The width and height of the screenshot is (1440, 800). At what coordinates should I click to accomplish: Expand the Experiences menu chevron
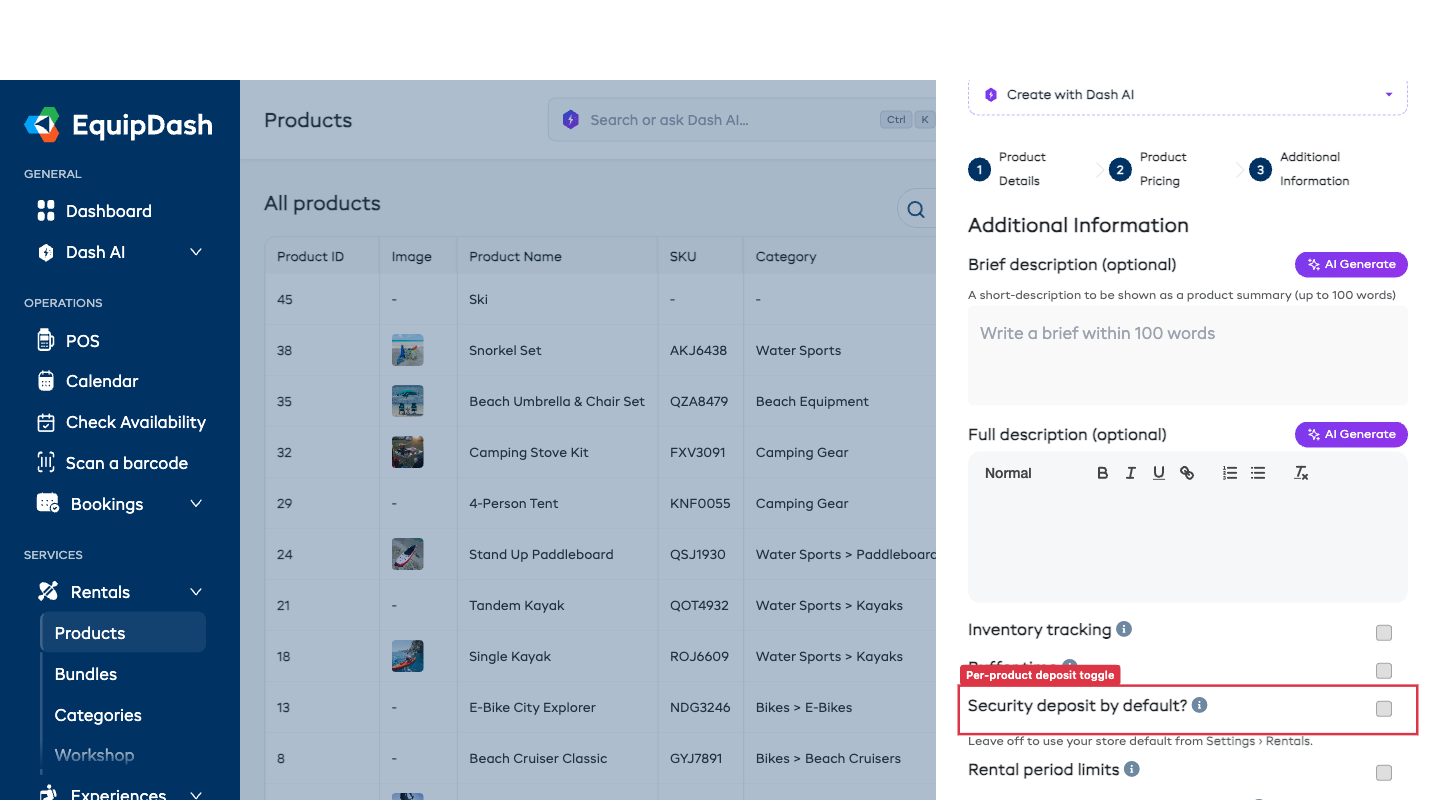tap(196, 794)
